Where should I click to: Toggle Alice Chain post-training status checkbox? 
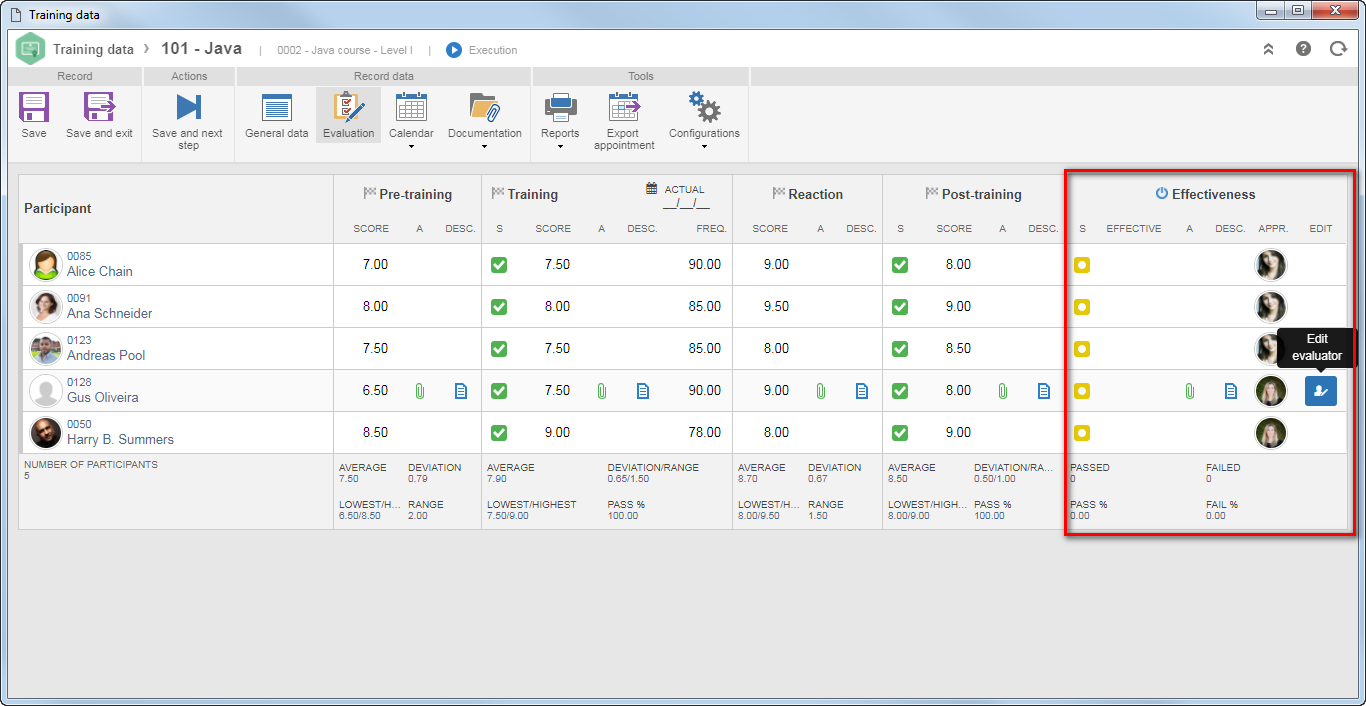tap(900, 265)
